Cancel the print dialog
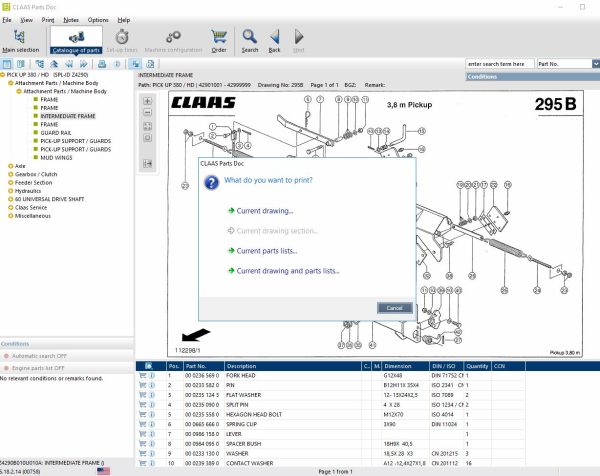This screenshot has height=476, width=600. click(x=395, y=308)
